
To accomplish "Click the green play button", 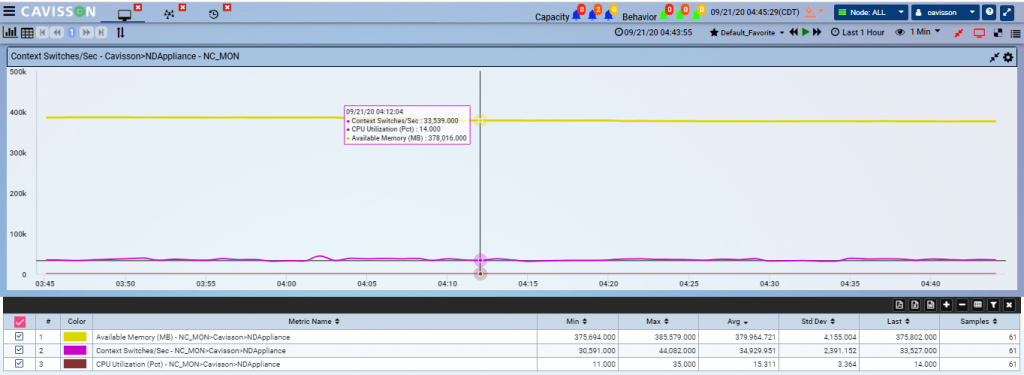I will (x=806, y=32).
